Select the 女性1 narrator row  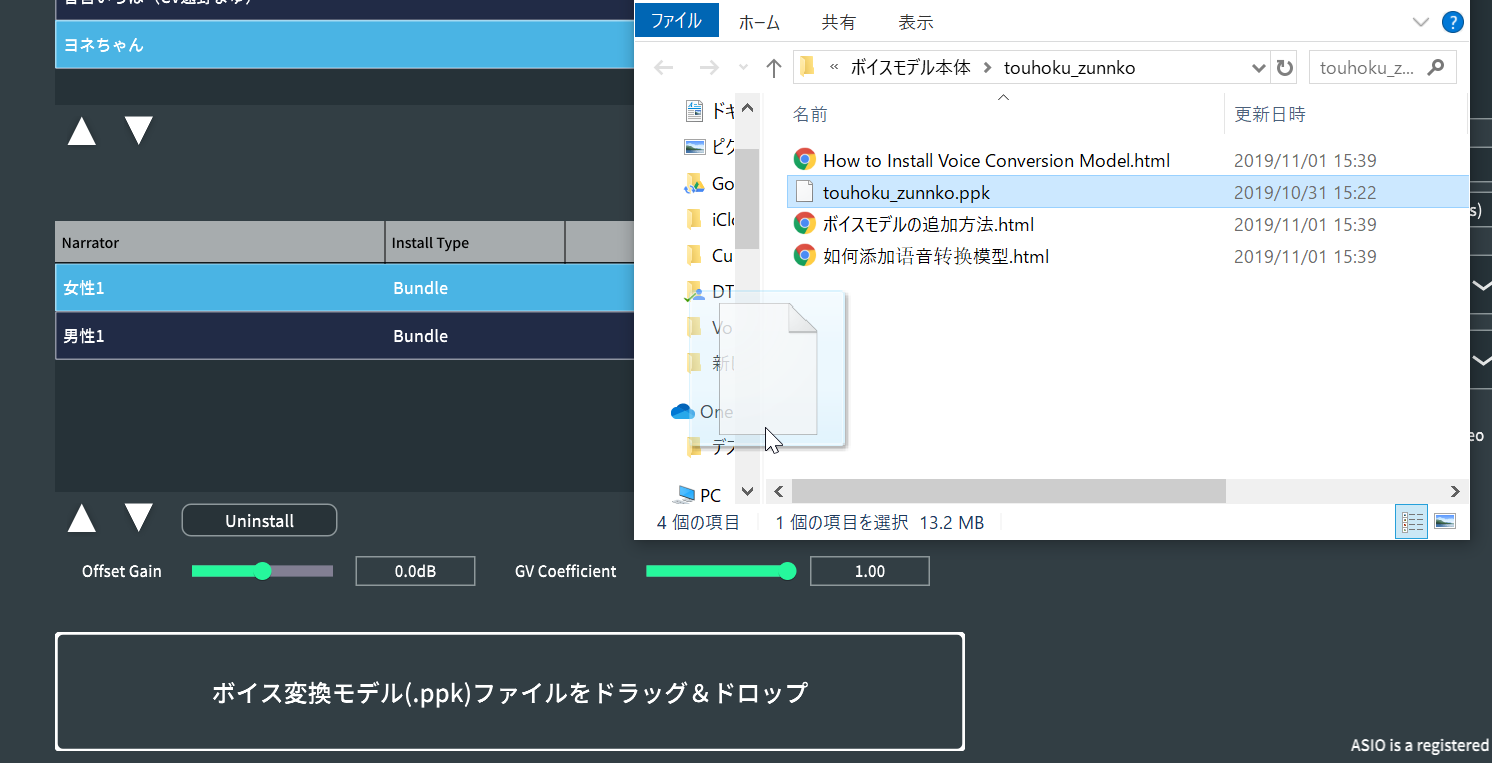pyautogui.click(x=345, y=288)
